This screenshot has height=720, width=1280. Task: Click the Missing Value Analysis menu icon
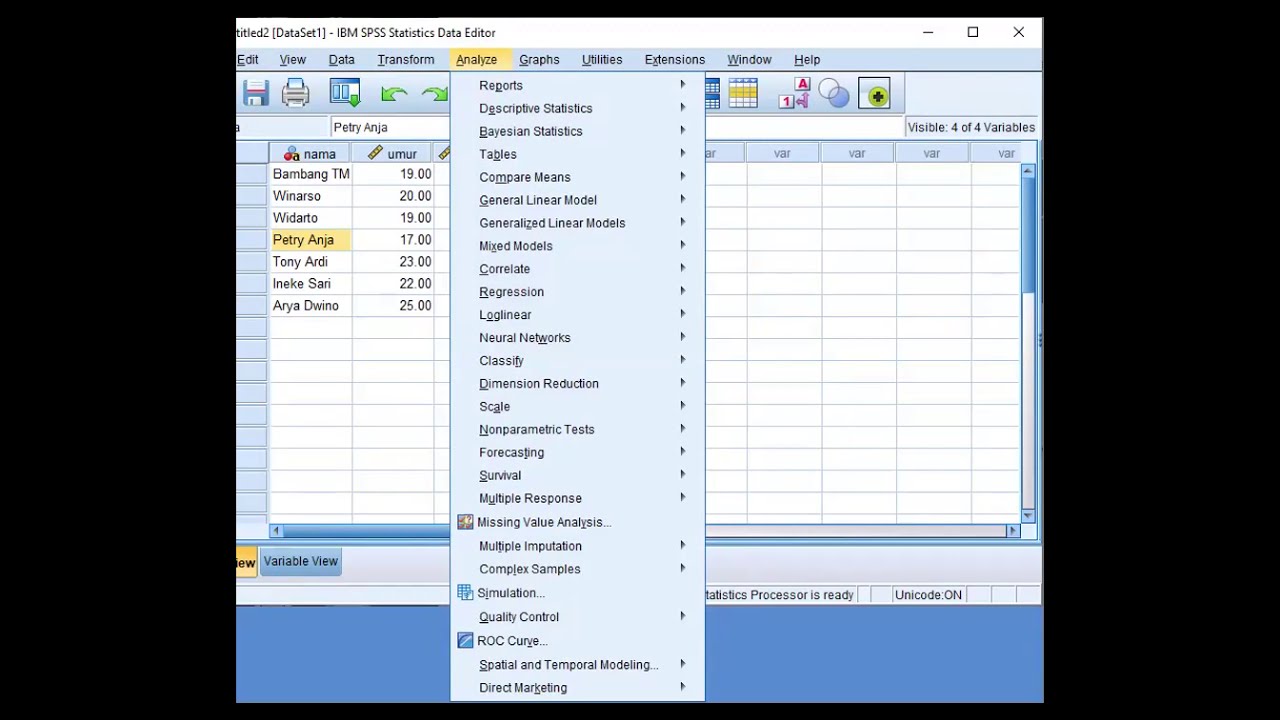point(465,522)
